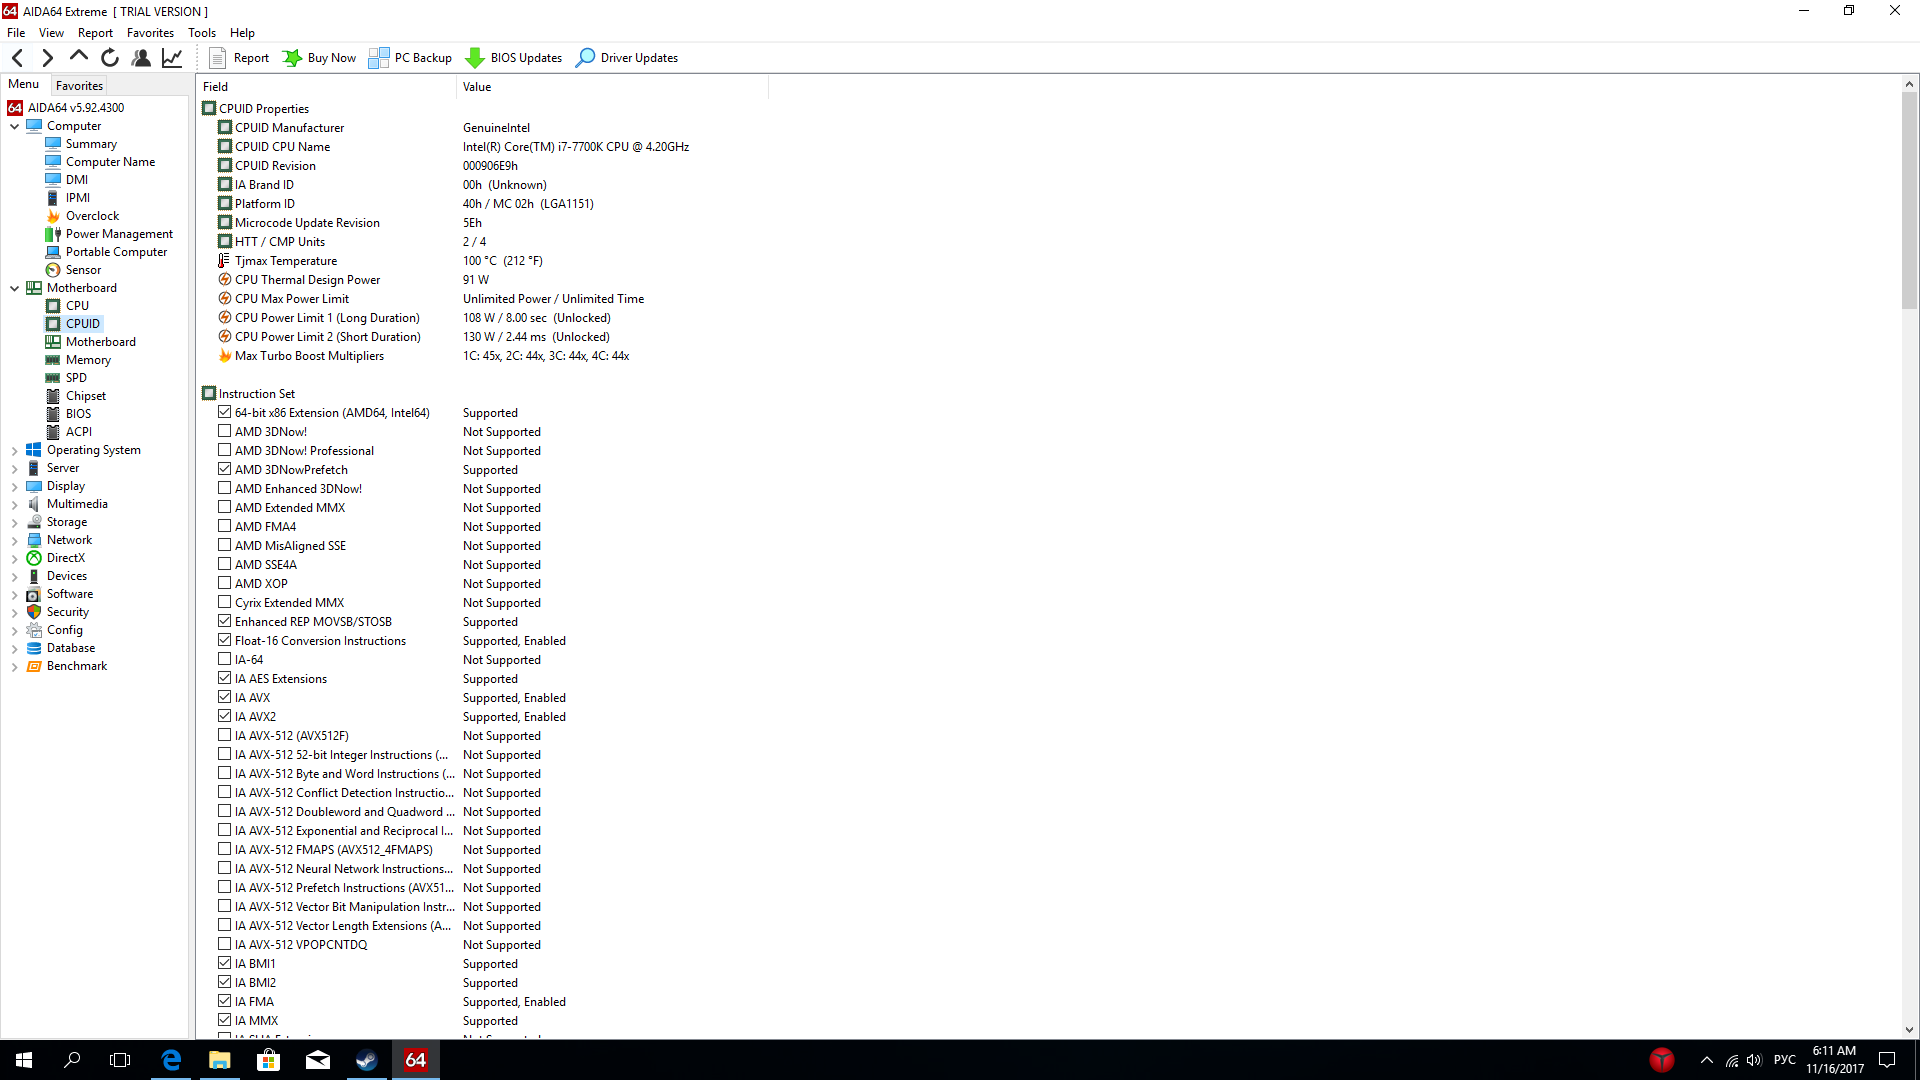The image size is (1920, 1080).
Task: Select the Power Management tree icon
Action: [x=53, y=234]
